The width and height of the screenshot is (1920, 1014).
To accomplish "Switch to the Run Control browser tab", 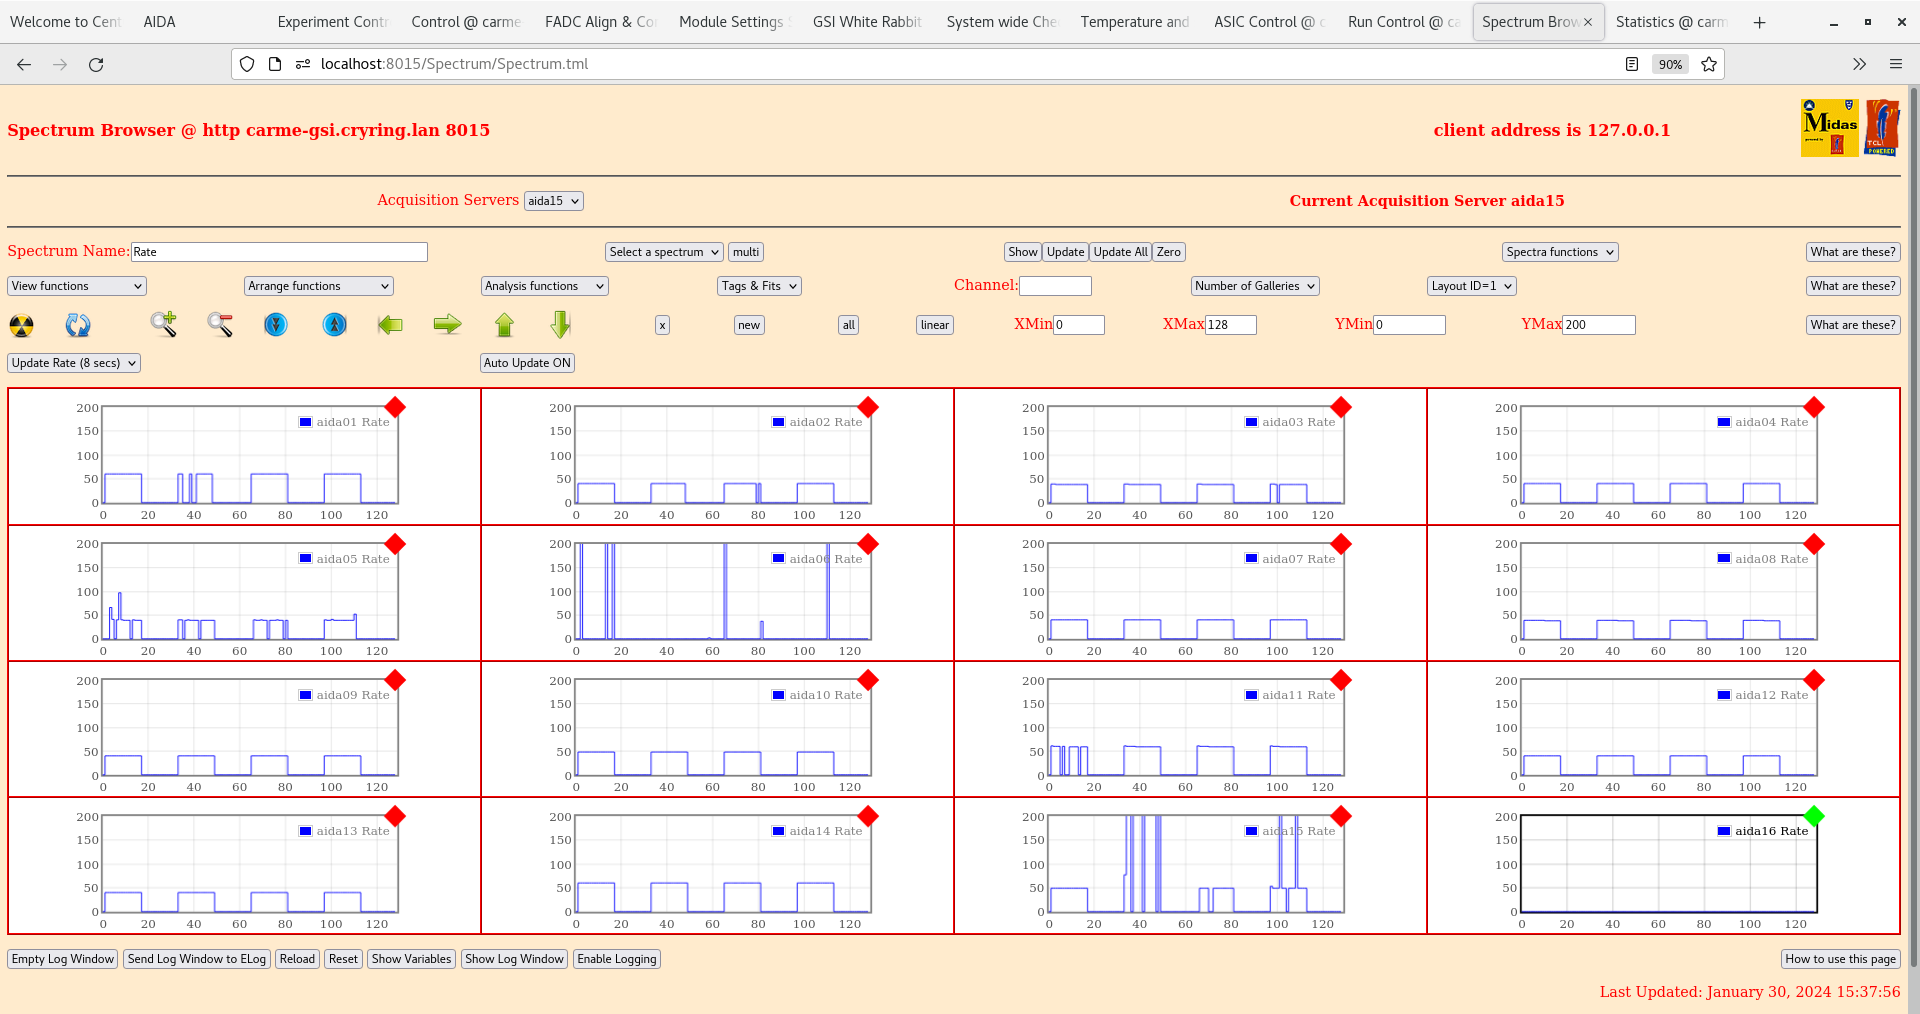I will [1402, 21].
